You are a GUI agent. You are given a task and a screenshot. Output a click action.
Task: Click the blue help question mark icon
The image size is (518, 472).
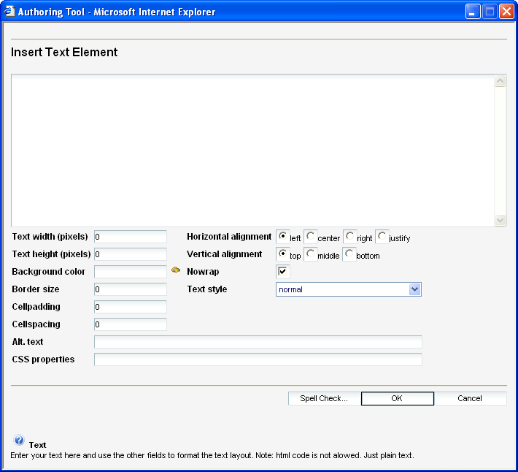[x=19, y=440]
